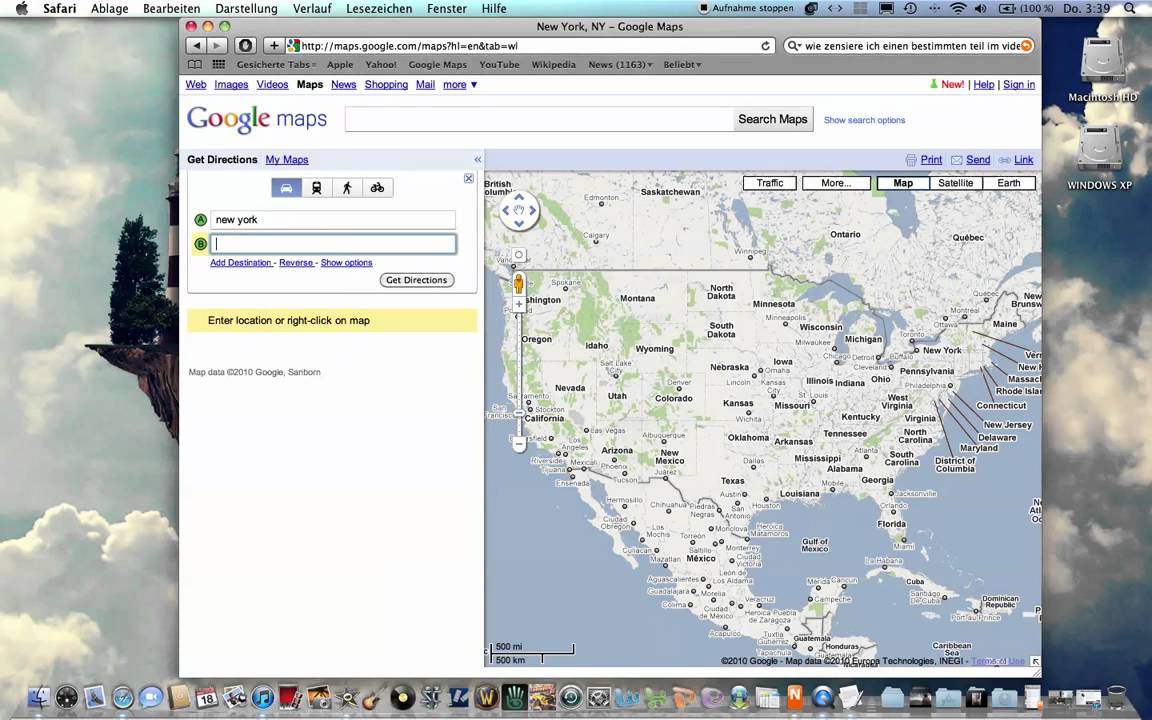Click the Reverse link

point(296,263)
